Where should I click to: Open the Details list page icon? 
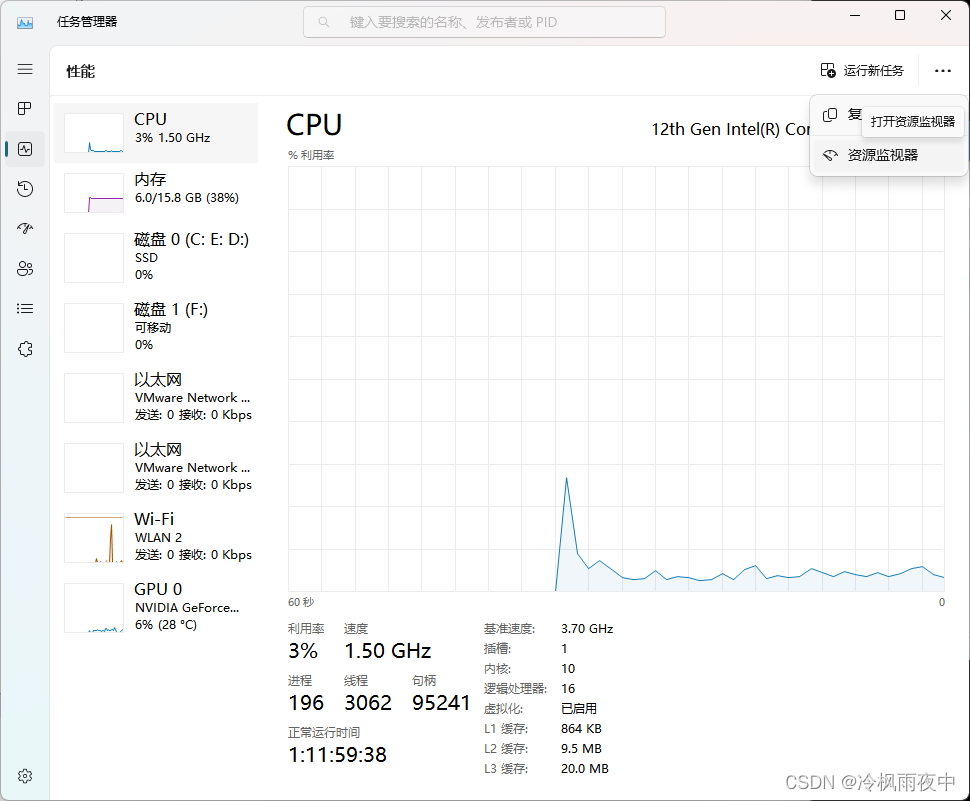pyautogui.click(x=25, y=309)
